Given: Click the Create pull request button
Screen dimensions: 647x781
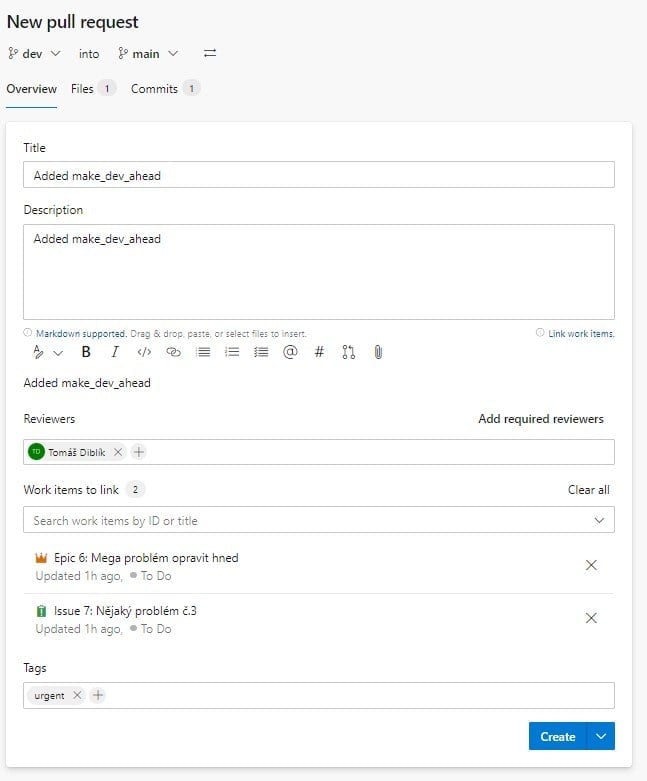Looking at the screenshot, I should [x=558, y=736].
